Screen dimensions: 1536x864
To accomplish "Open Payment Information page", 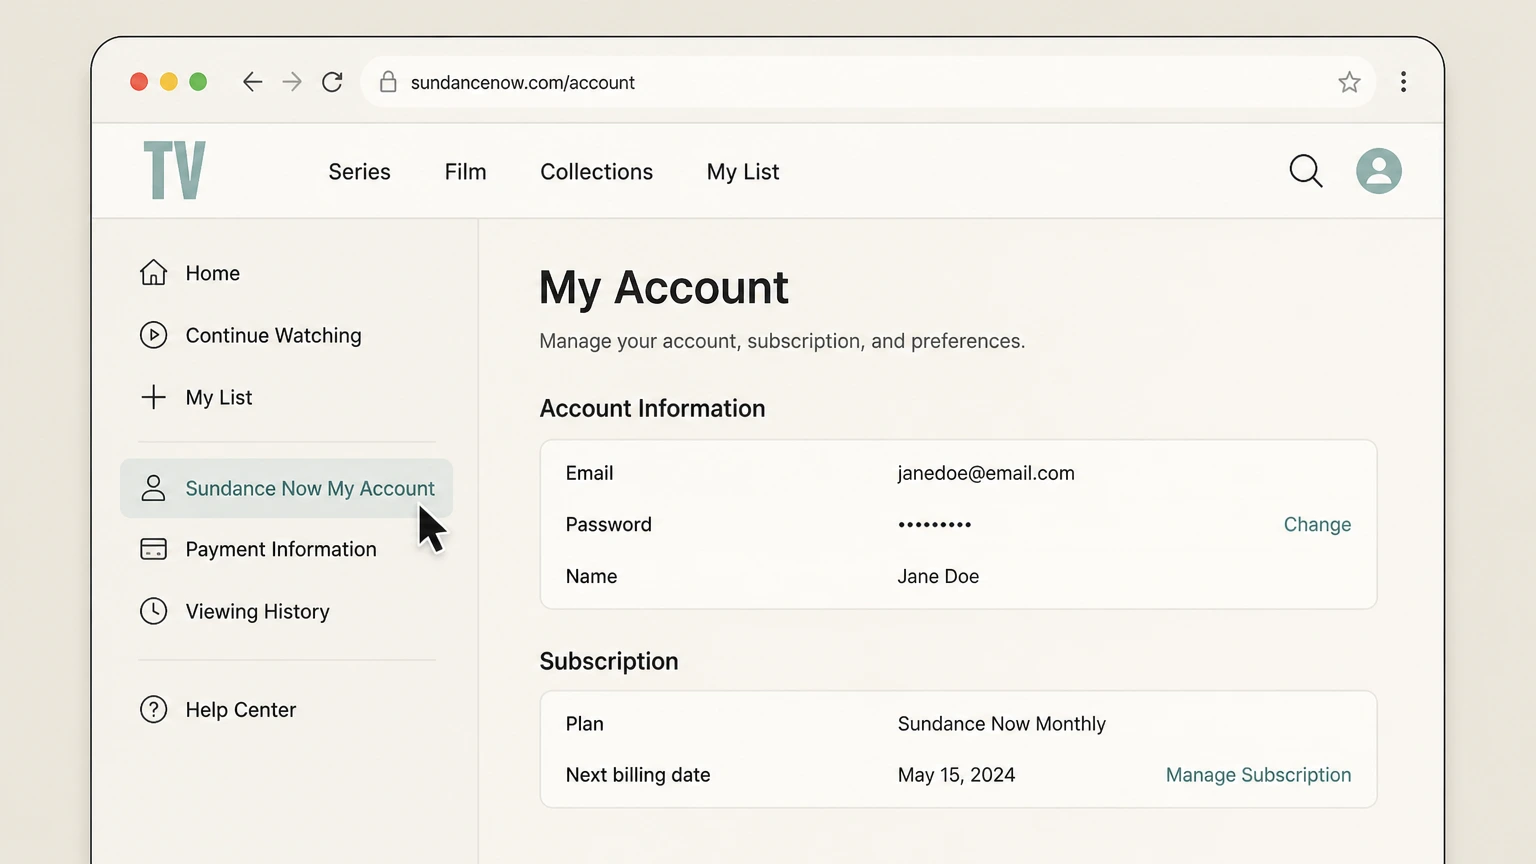I will (281, 549).
